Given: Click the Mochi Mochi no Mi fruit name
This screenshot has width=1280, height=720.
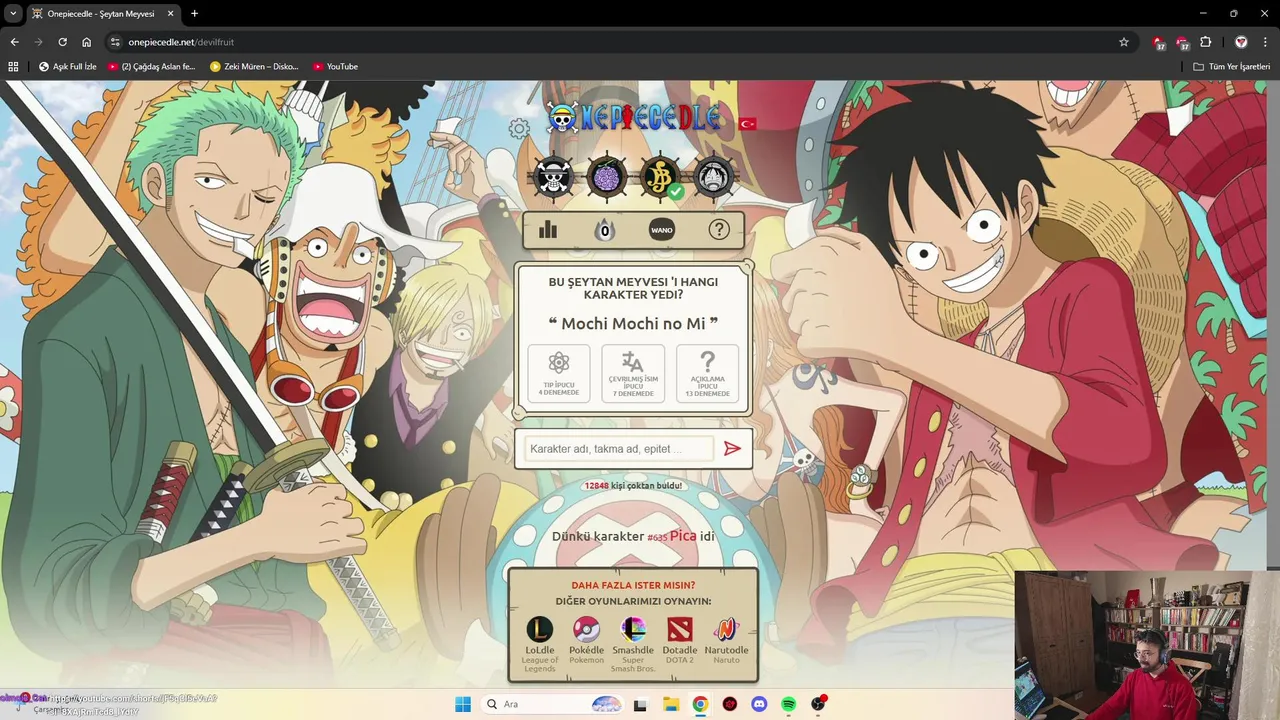Looking at the screenshot, I should 633,324.
